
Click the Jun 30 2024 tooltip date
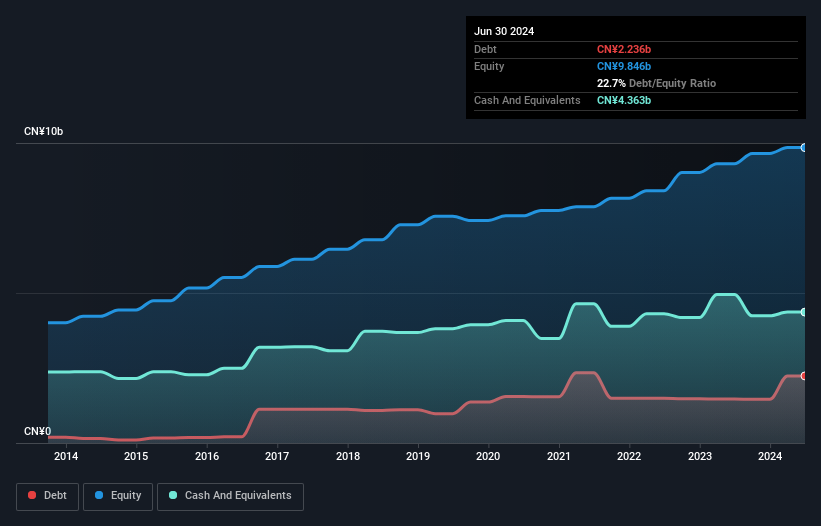coord(504,31)
